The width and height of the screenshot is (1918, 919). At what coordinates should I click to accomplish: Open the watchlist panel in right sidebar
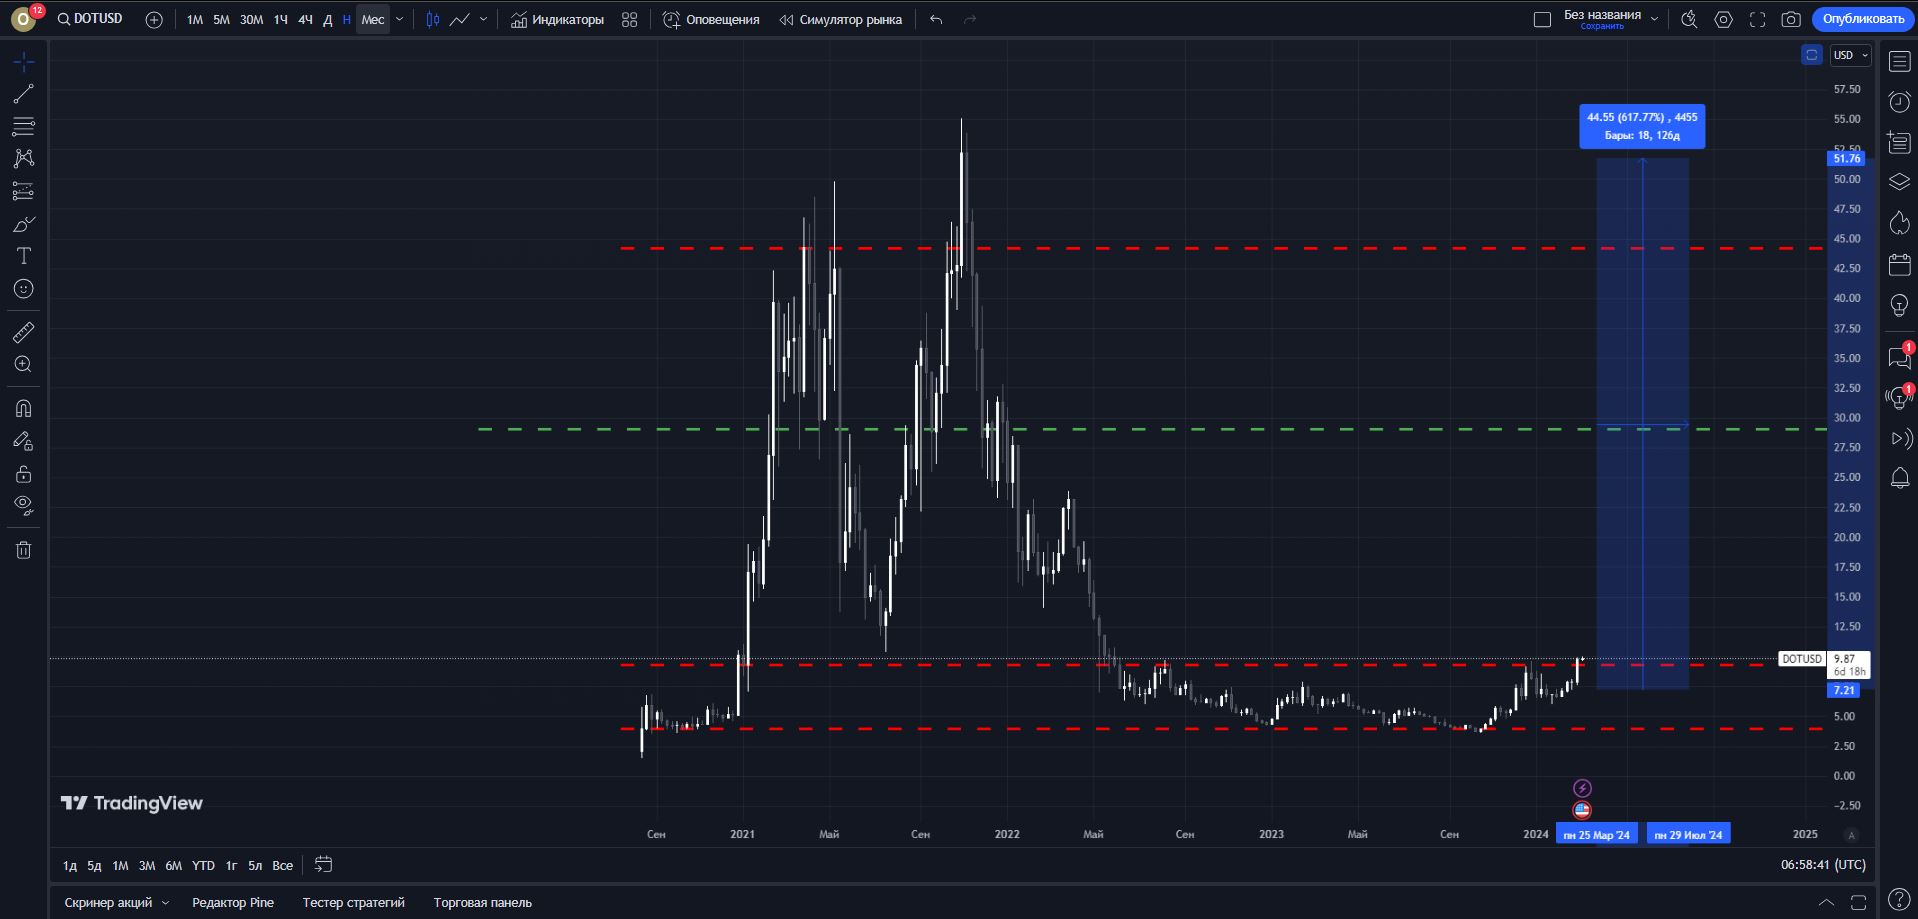point(1899,62)
